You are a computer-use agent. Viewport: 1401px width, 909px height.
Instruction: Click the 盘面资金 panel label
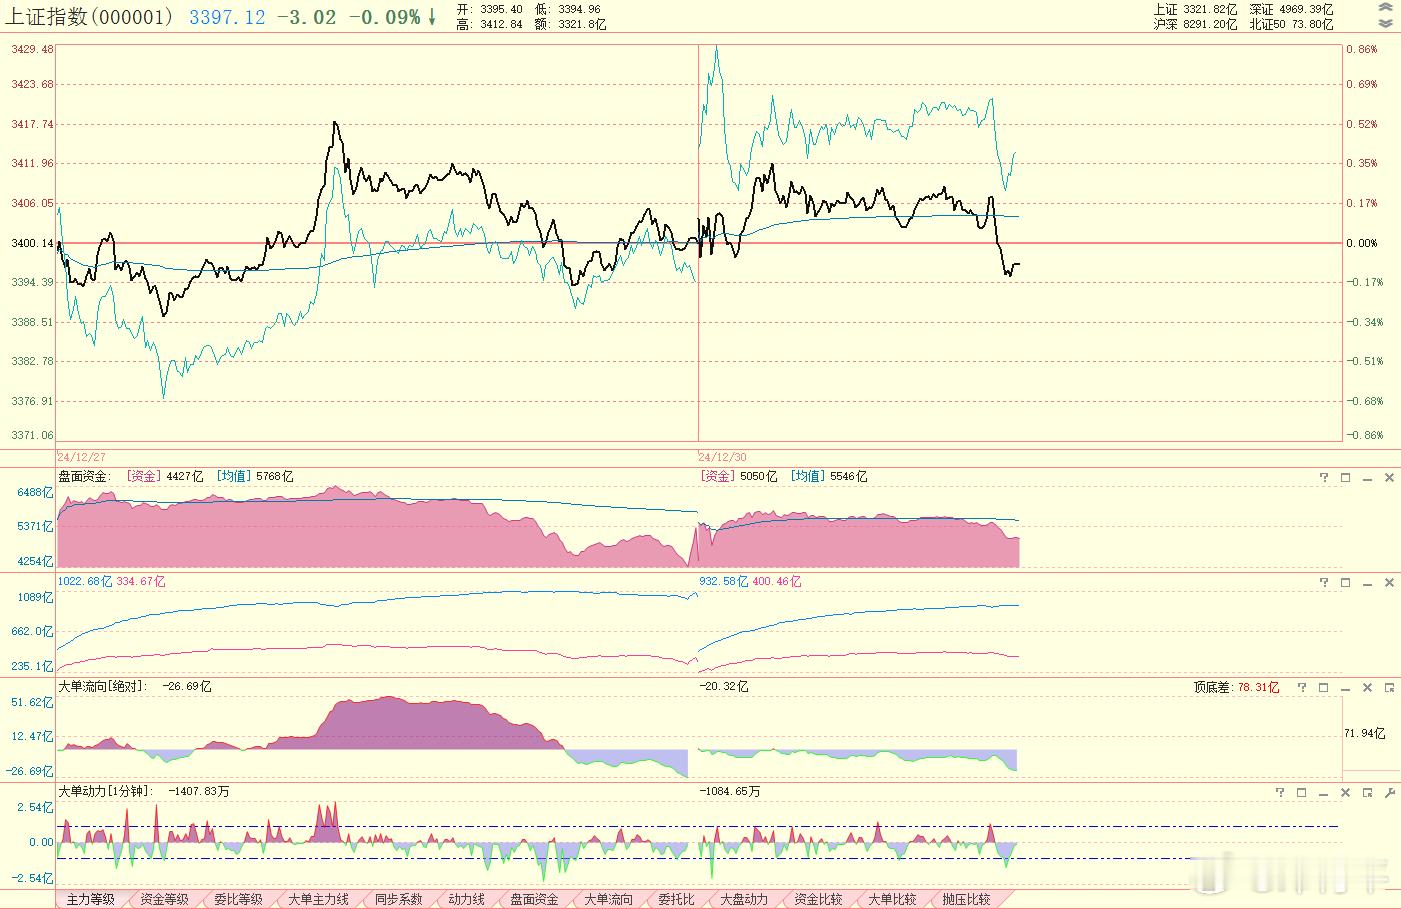pos(85,477)
